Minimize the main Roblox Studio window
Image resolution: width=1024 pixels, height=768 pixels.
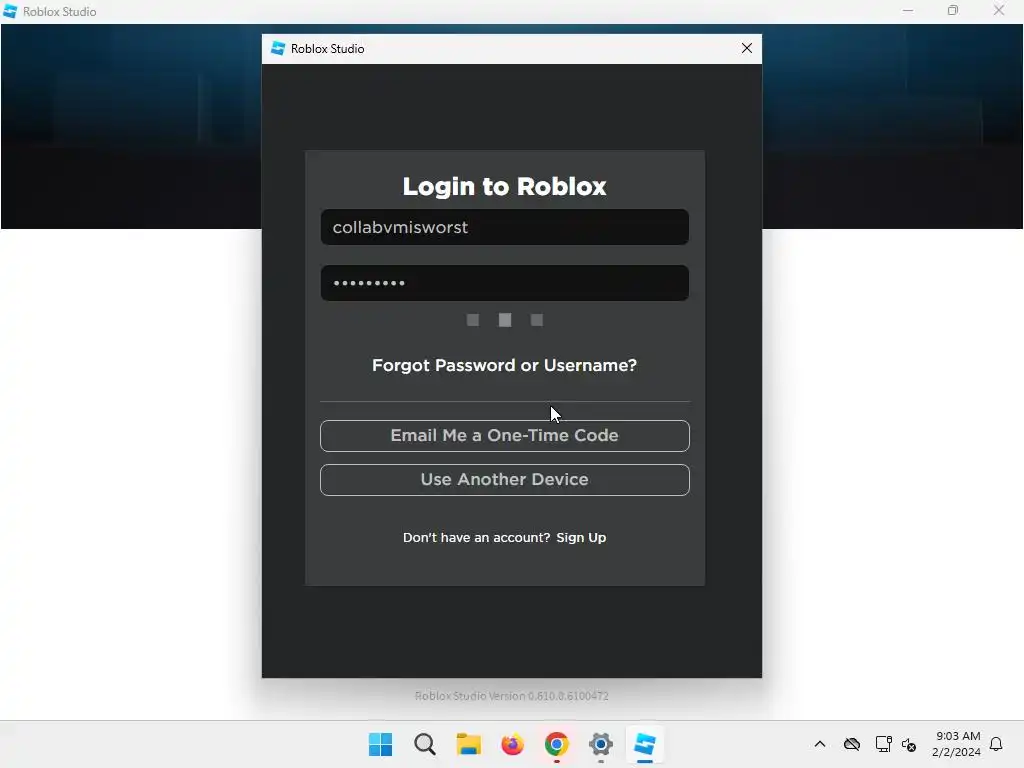[x=908, y=11]
